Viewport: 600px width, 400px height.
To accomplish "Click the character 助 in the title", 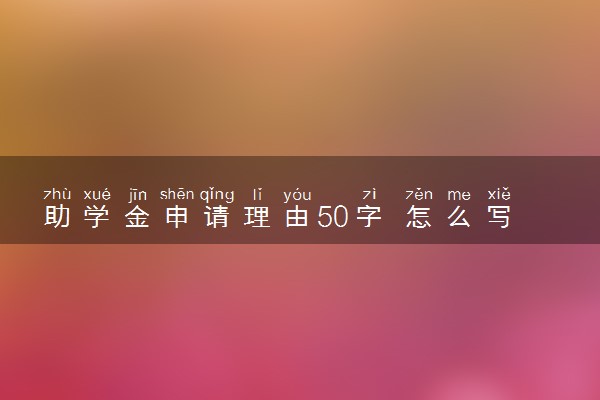I will 57,216.
